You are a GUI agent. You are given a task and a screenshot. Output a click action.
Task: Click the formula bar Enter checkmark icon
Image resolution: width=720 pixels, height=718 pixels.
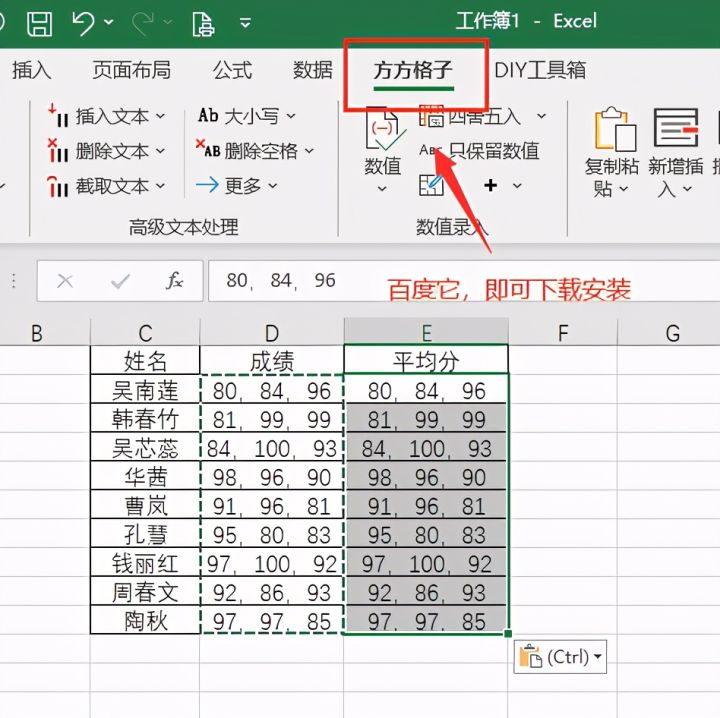tap(120, 280)
